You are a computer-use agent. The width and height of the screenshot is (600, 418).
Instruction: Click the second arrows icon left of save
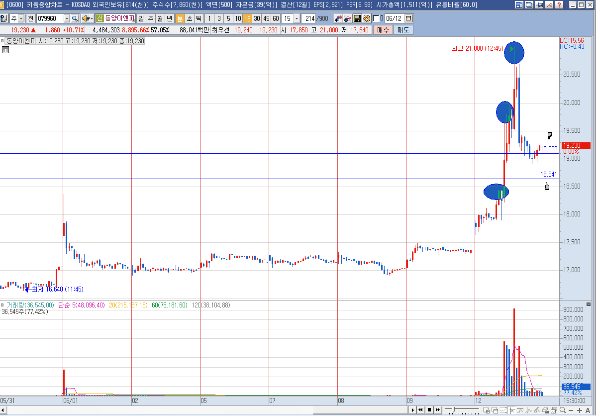point(347,18)
